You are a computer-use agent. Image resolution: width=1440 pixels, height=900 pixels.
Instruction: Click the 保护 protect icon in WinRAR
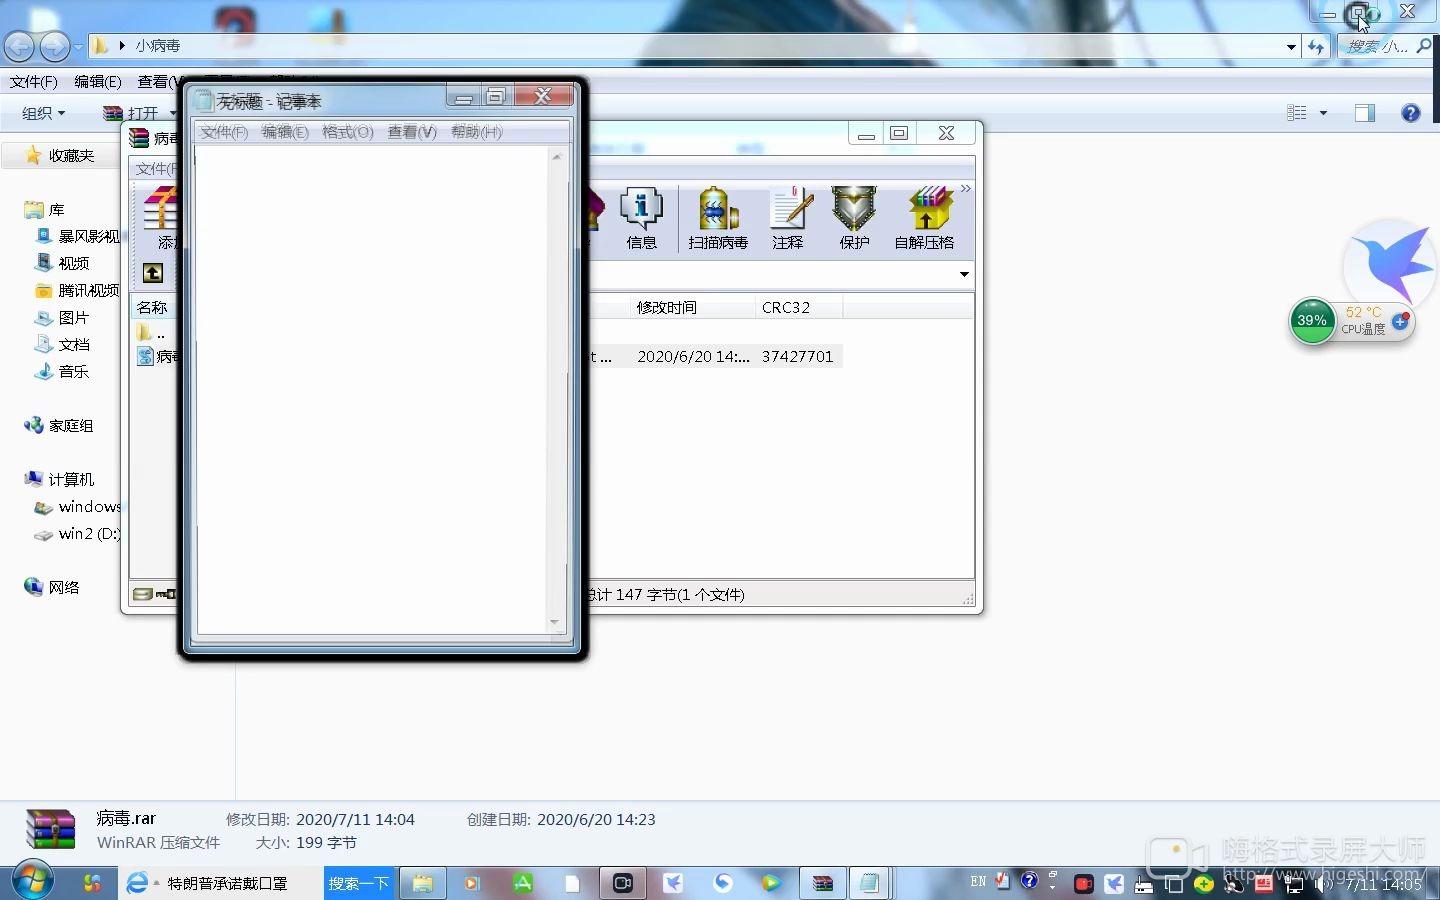click(854, 218)
